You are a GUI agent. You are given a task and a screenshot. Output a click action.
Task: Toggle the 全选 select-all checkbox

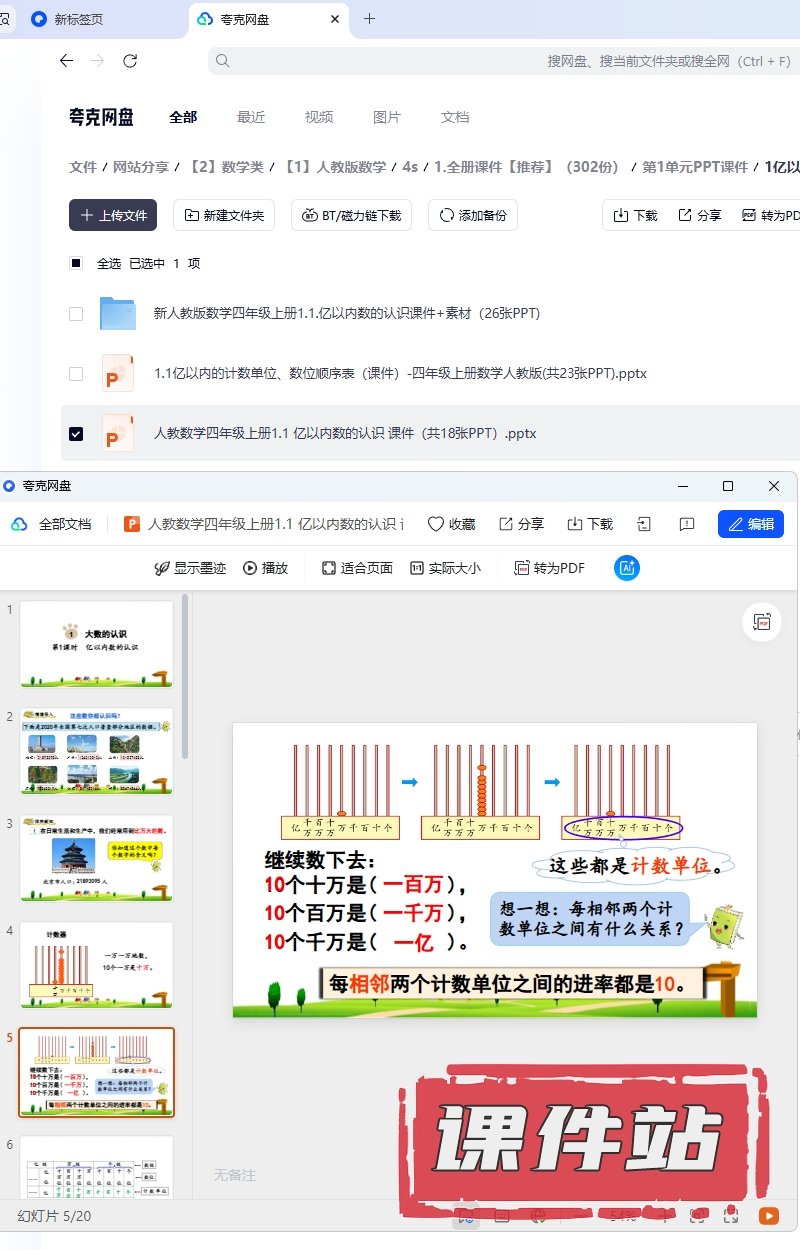[76, 264]
